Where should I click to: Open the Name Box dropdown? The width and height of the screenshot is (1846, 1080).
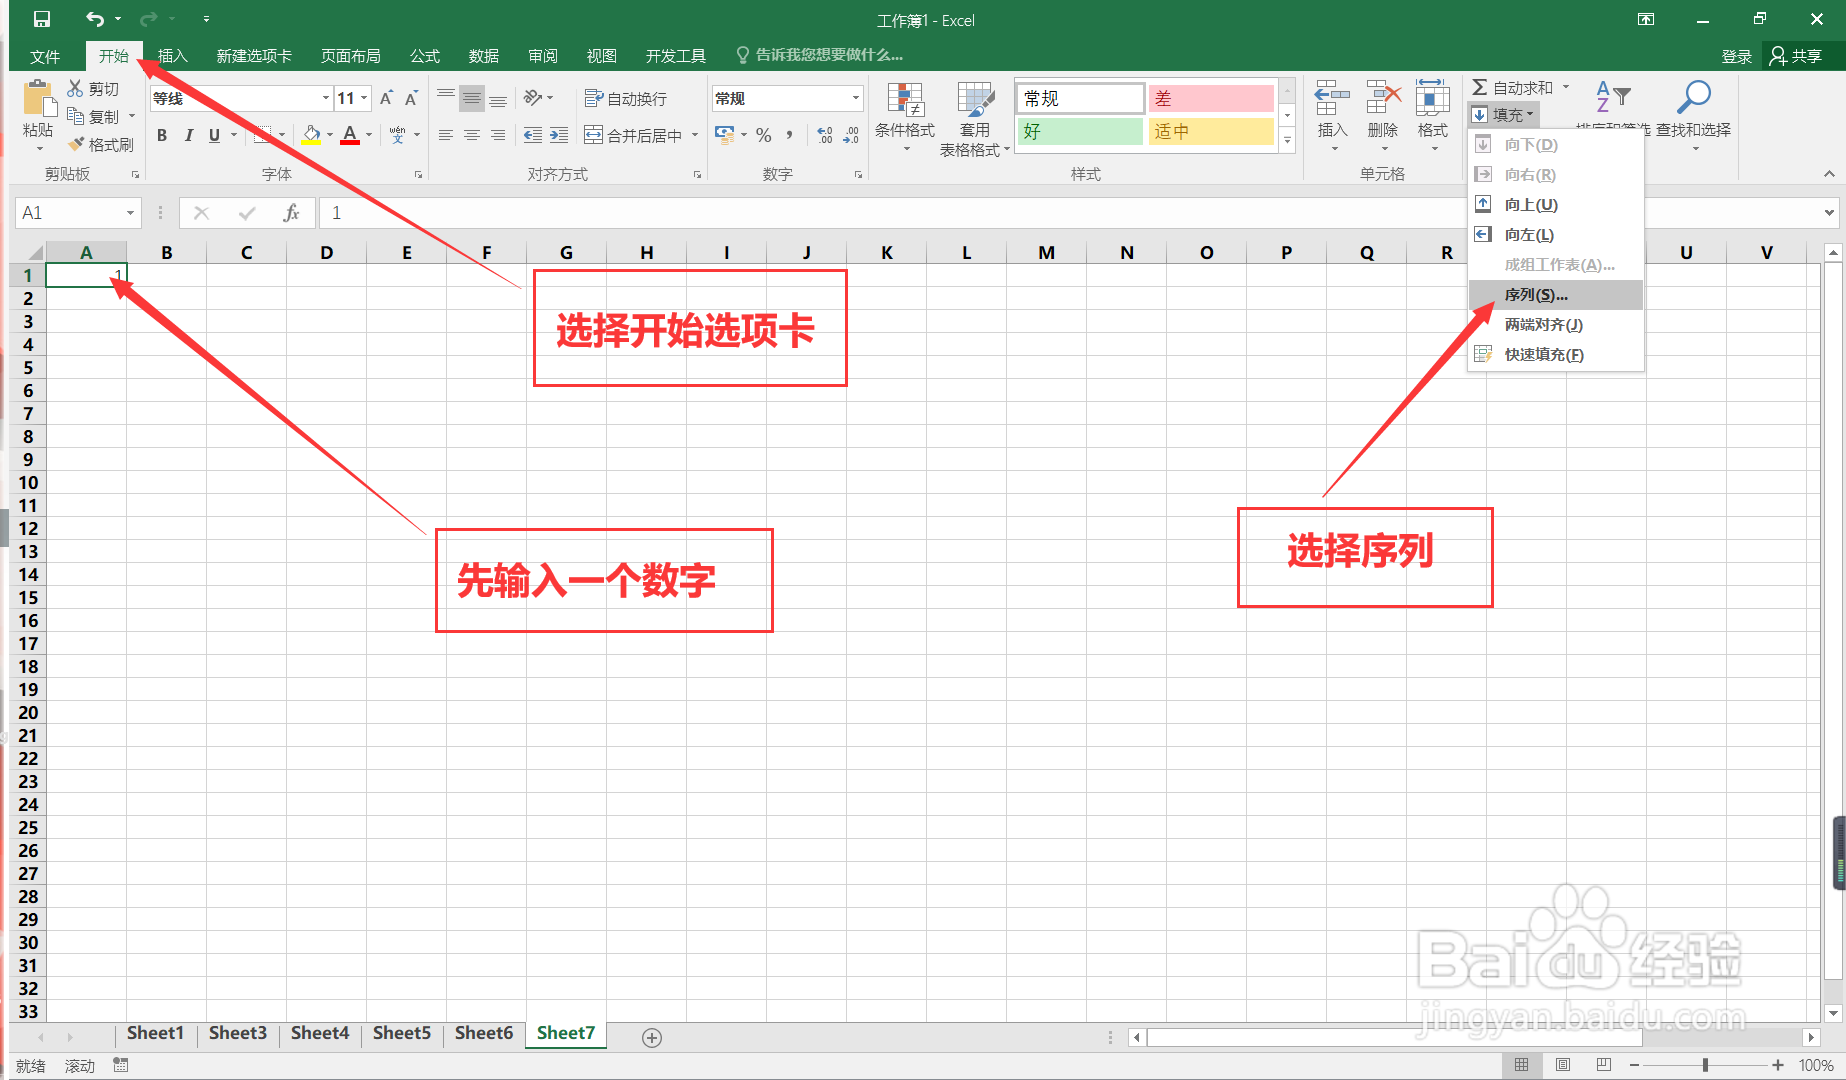click(x=130, y=212)
